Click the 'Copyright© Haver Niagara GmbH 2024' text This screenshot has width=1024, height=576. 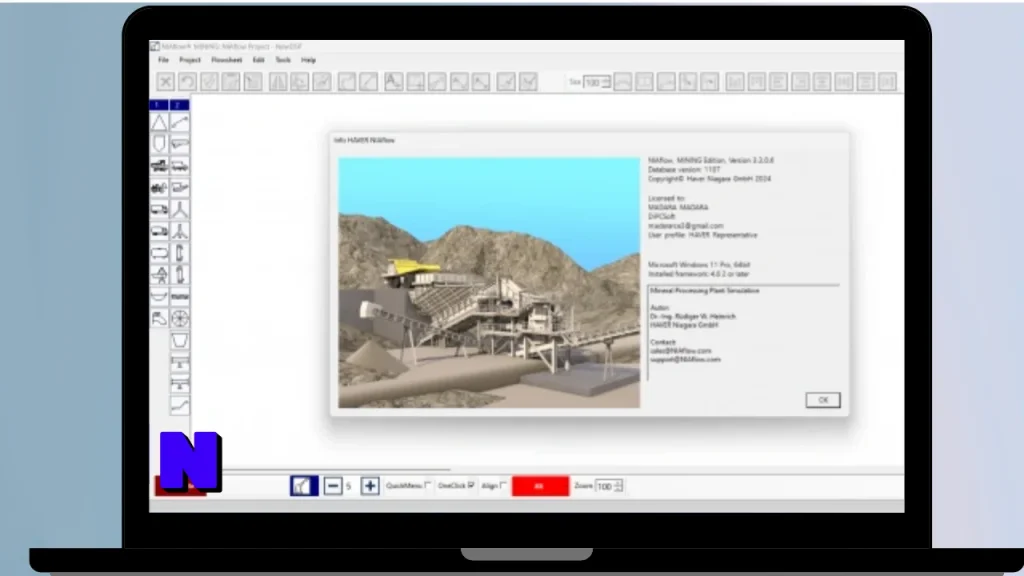709,179
